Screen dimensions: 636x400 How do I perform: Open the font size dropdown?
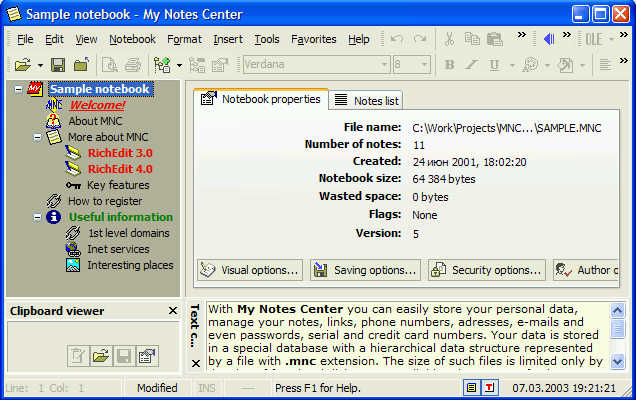tap(424, 65)
